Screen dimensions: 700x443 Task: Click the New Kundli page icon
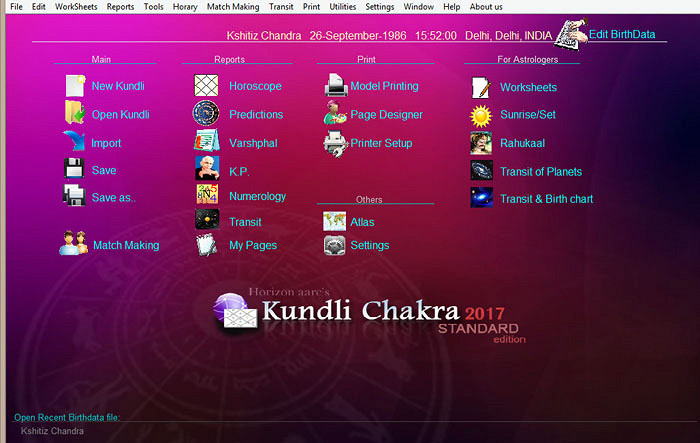click(x=75, y=86)
